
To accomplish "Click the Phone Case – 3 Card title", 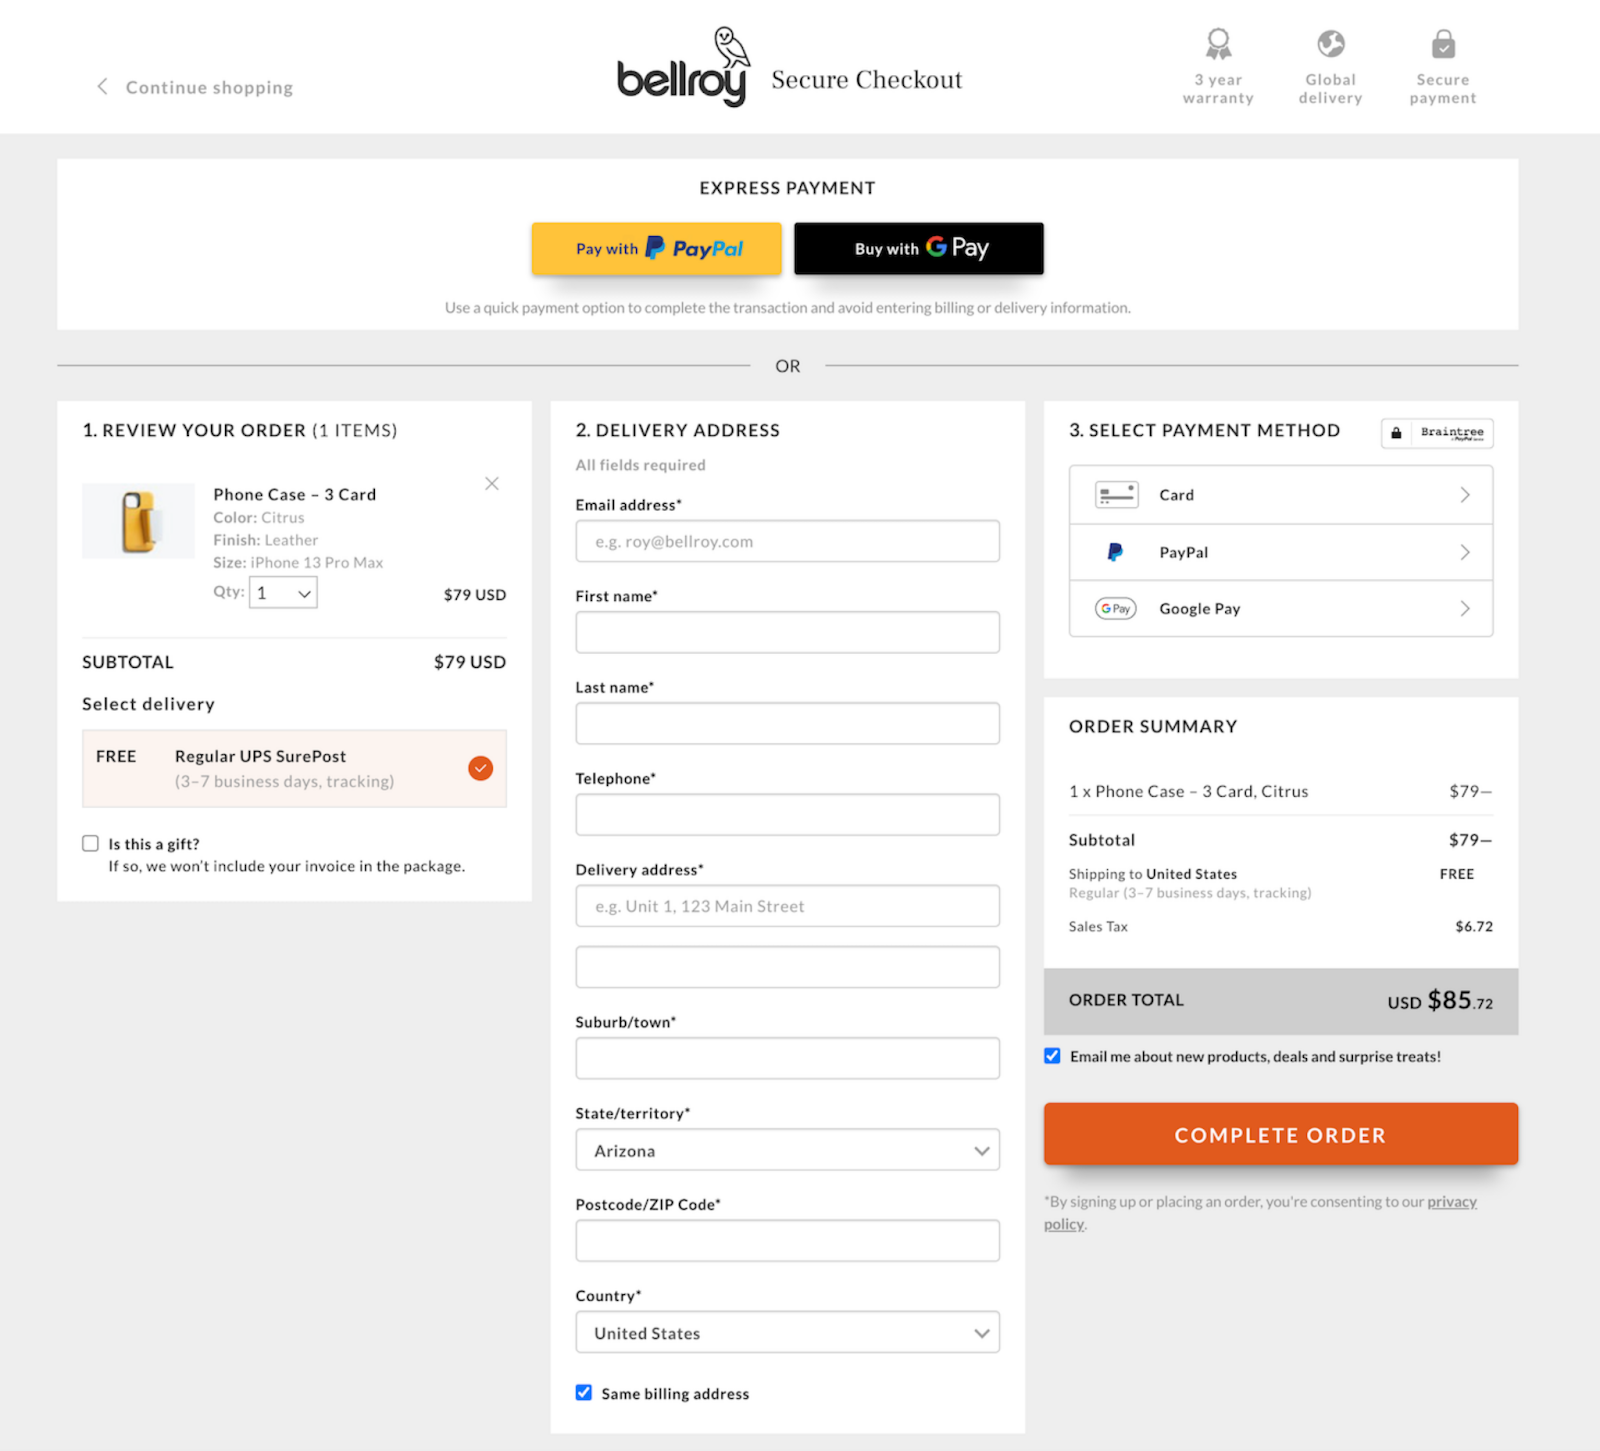I will click(x=295, y=494).
